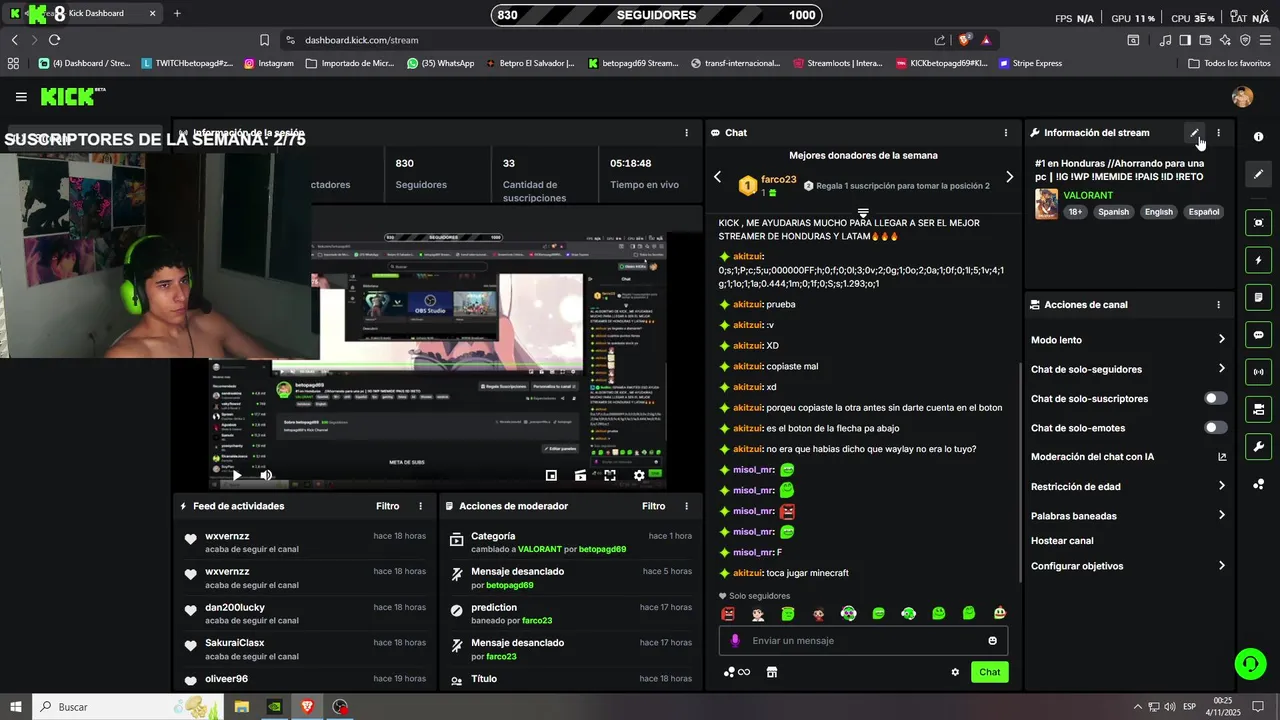
Task: Open Información de la sesión three-dot menu
Action: point(686,133)
